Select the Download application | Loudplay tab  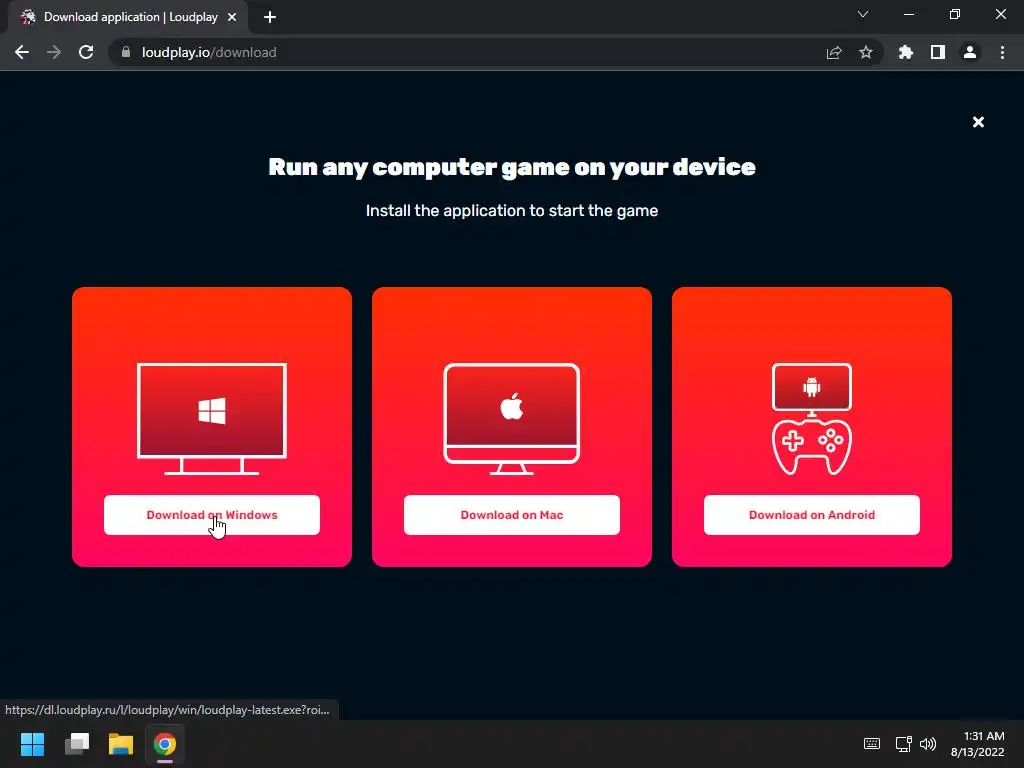click(128, 17)
